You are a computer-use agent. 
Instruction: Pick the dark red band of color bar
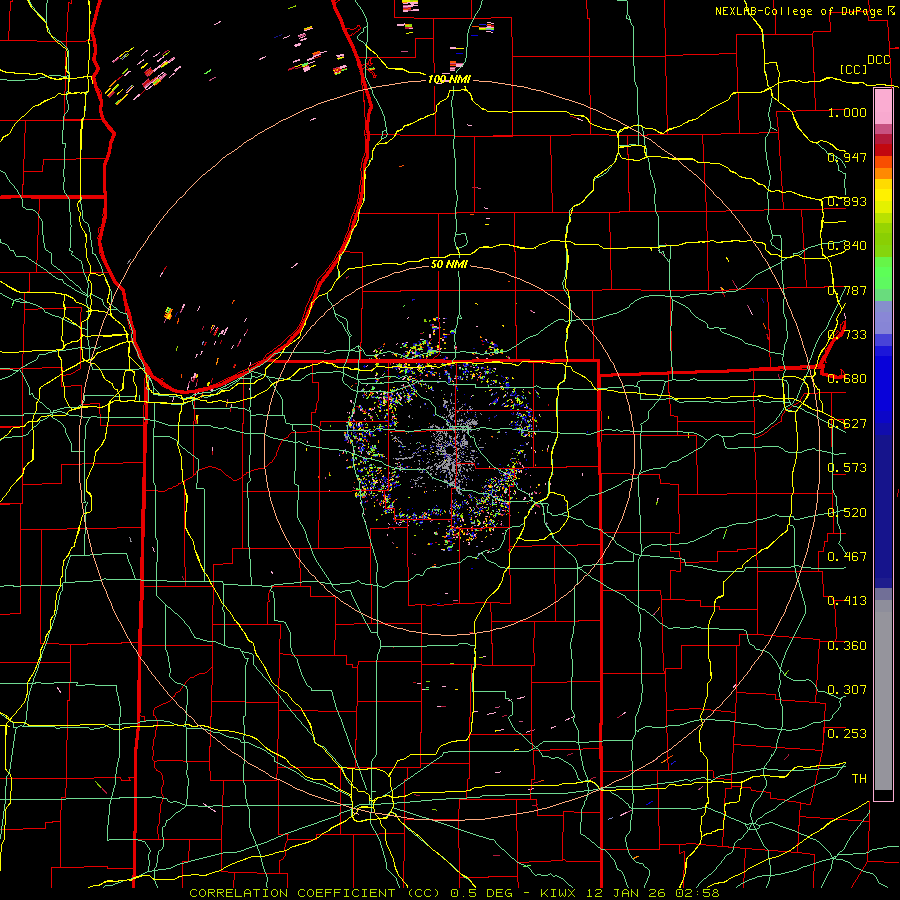point(883,149)
